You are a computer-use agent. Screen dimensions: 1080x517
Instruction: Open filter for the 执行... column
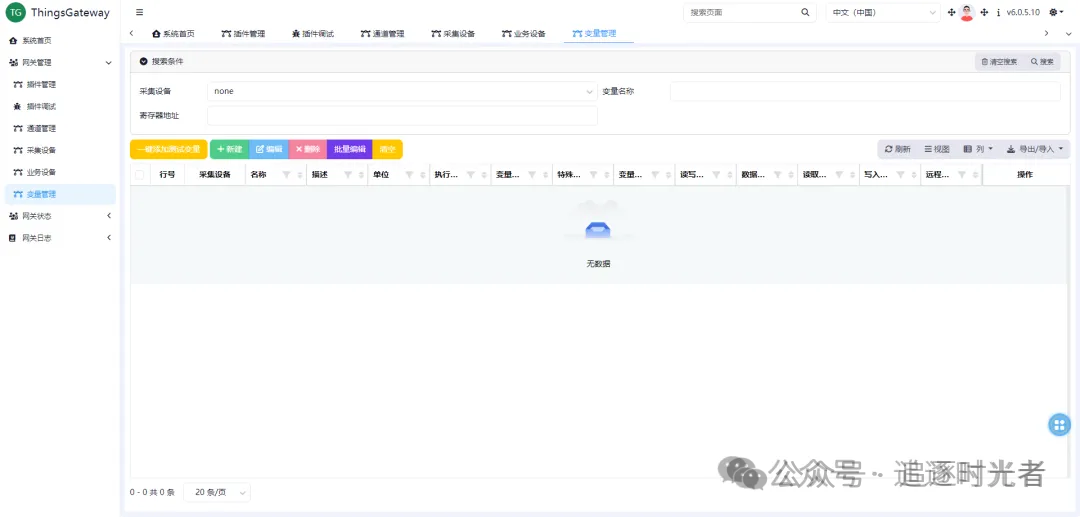pyautogui.click(x=470, y=175)
